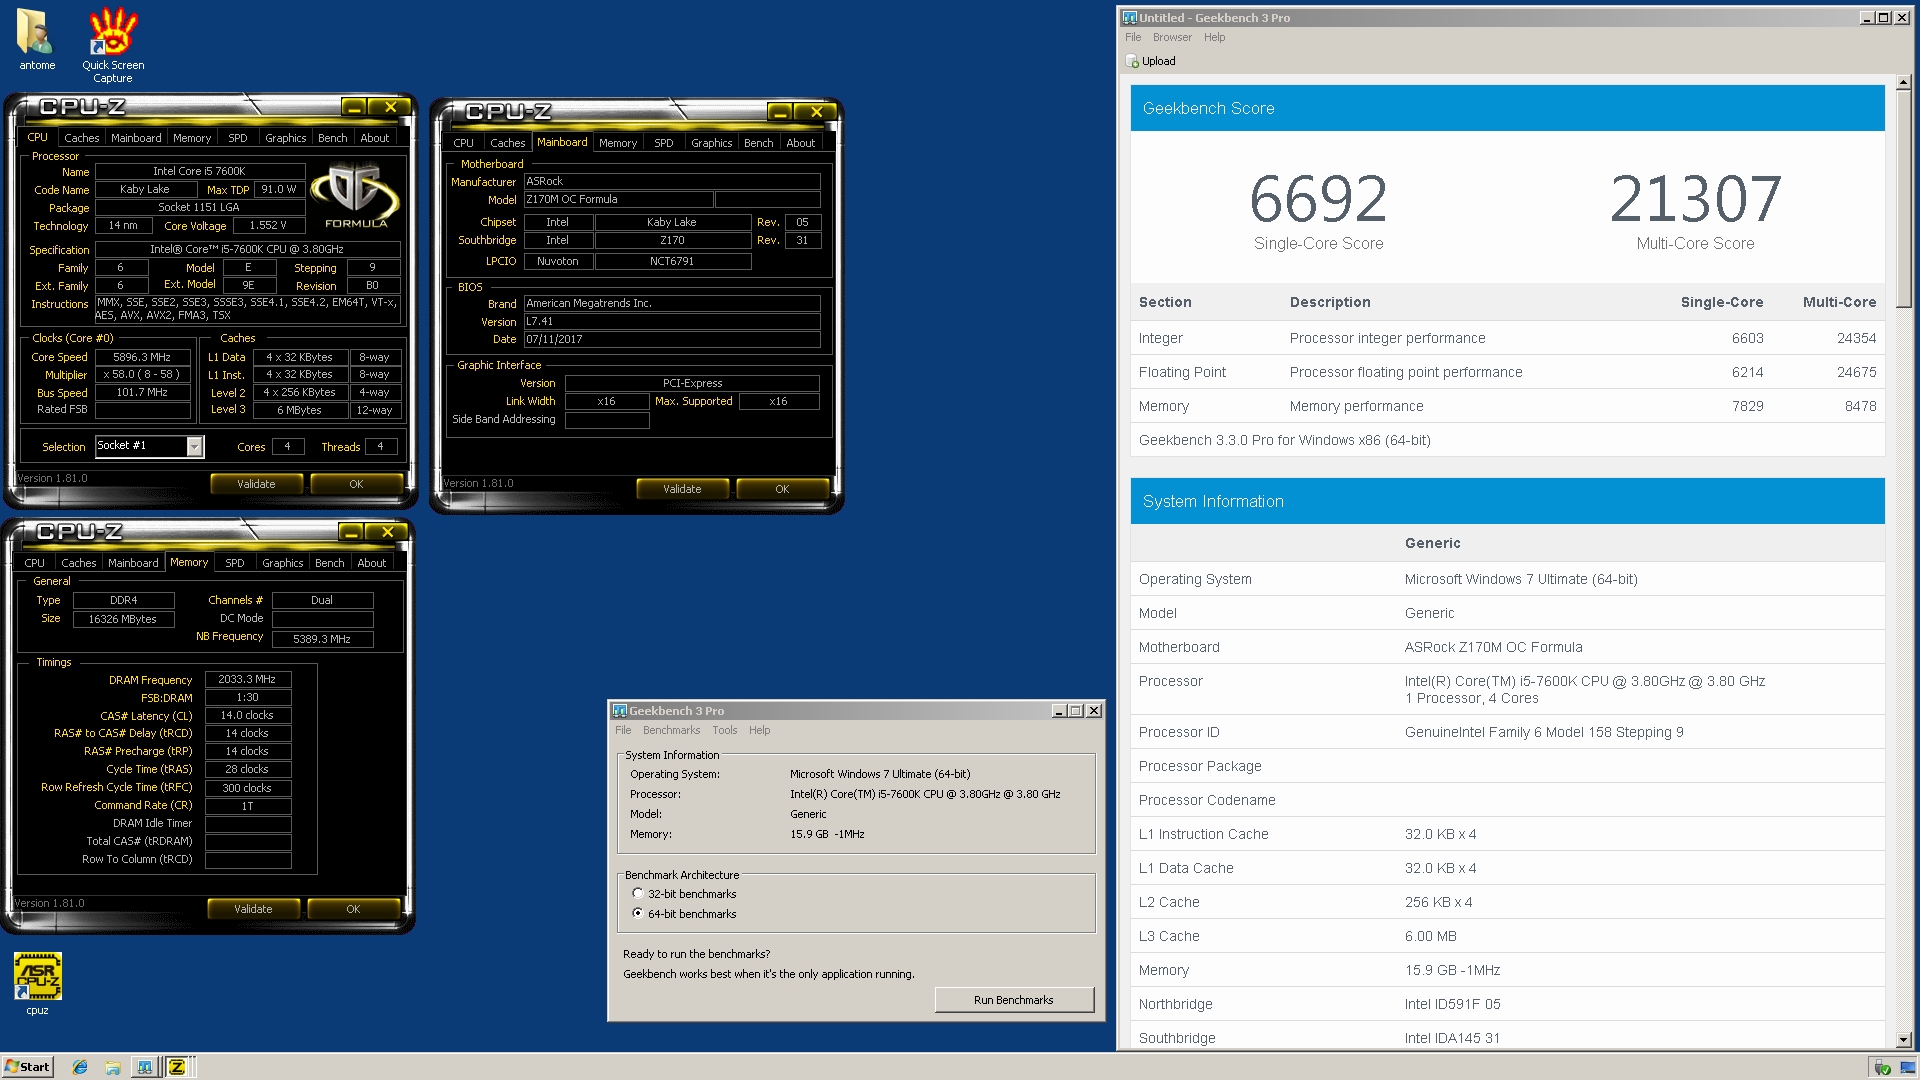Click the Safely Remove Hardware tray icon

tap(1882, 1068)
